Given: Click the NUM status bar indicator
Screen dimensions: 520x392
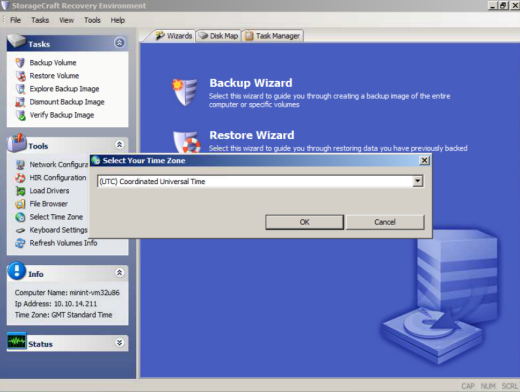Looking at the screenshot, I should click(488, 386).
